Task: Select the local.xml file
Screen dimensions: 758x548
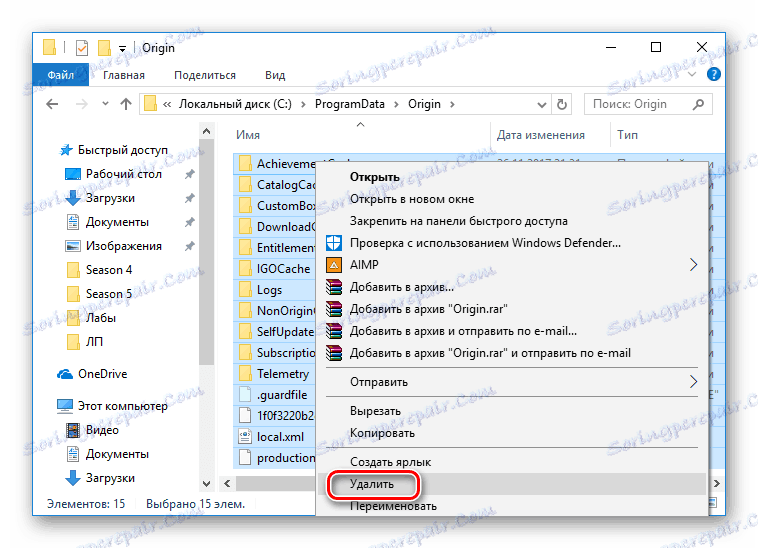Action: pyautogui.click(x=275, y=437)
